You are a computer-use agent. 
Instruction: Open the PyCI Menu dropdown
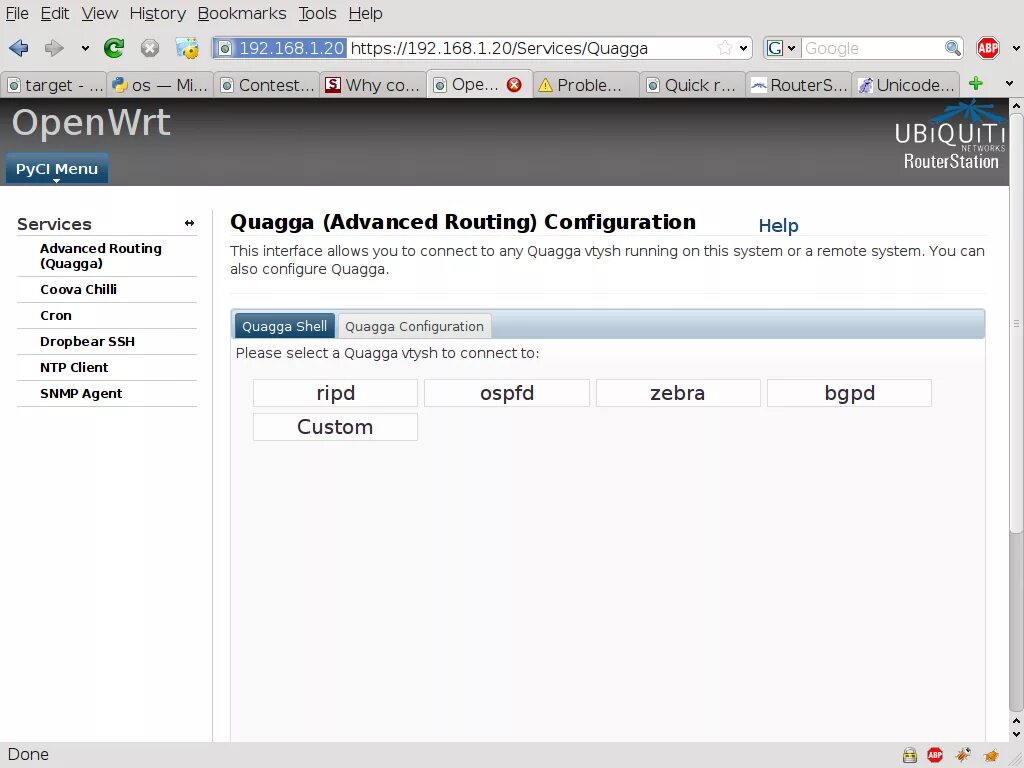pyautogui.click(x=57, y=169)
